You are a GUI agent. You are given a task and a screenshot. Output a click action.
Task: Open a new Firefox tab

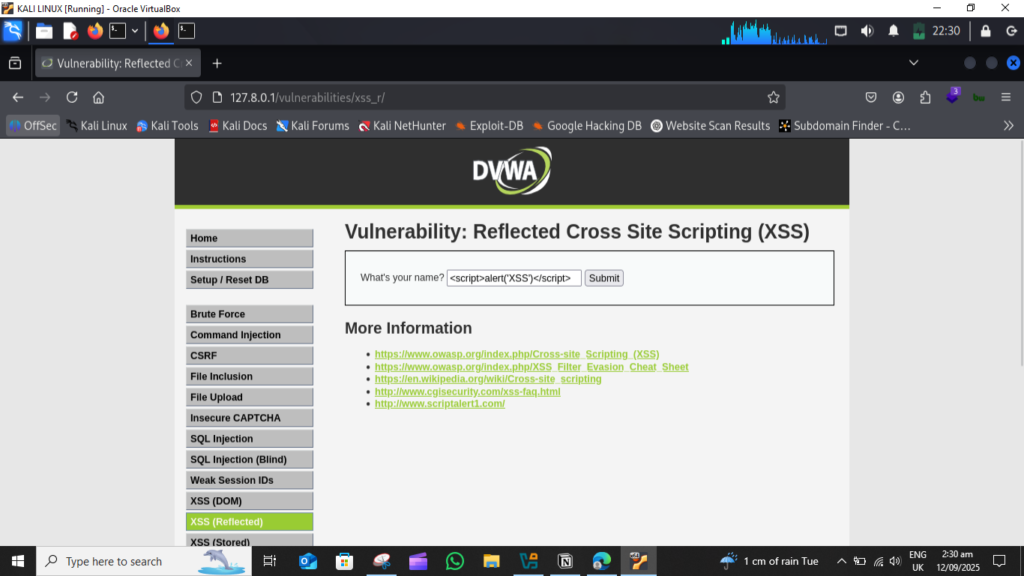tap(216, 63)
